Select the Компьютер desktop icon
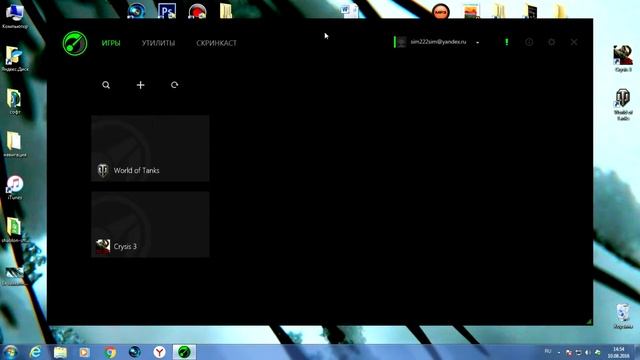 [15, 16]
